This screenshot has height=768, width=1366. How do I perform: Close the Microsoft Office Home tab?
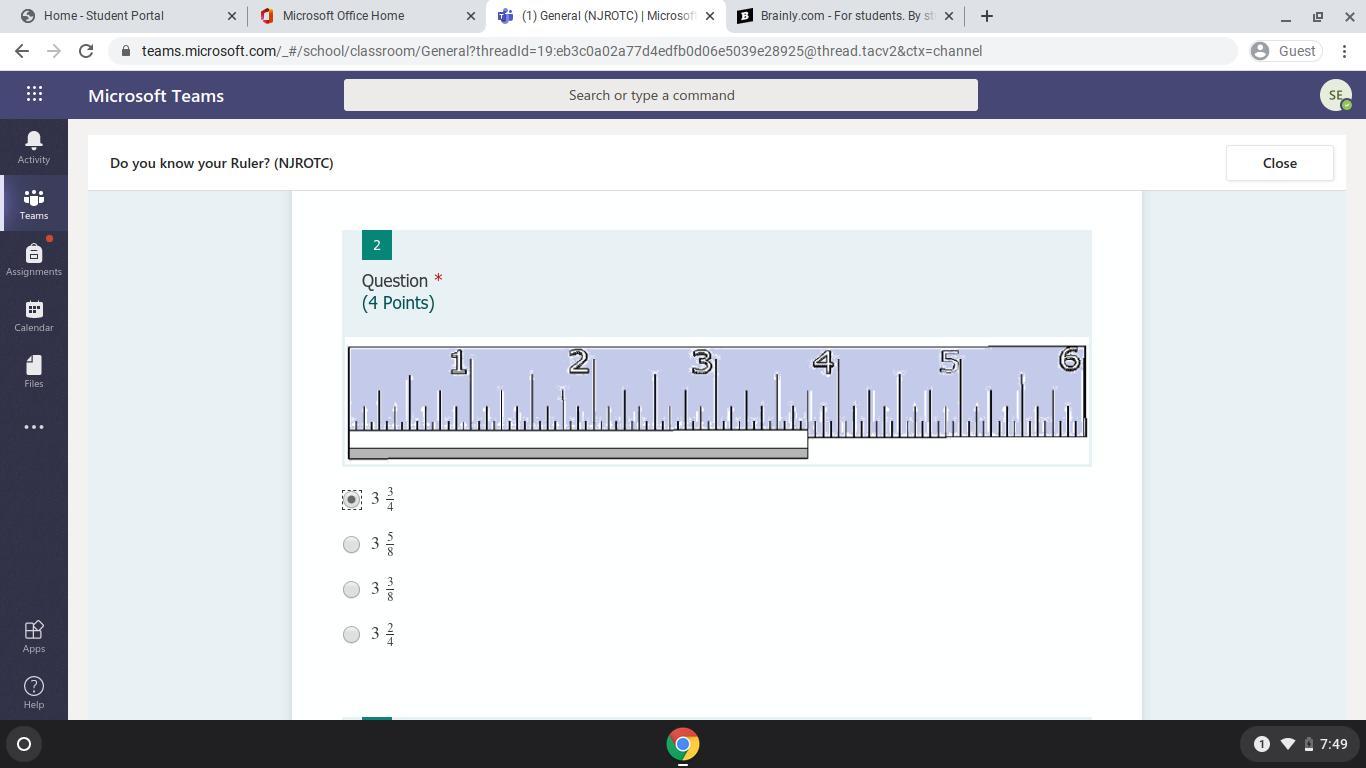click(x=471, y=16)
